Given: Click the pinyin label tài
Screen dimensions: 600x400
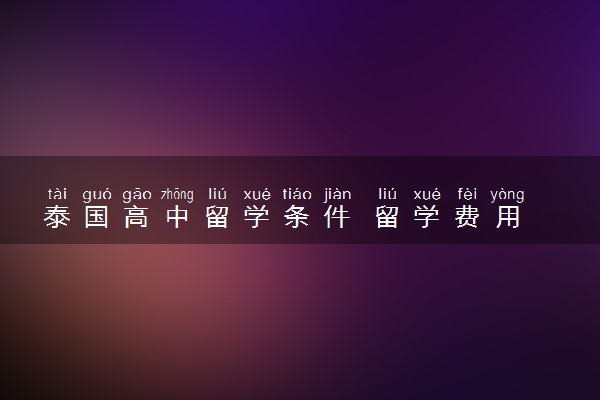Looking at the screenshot, I should click(x=57, y=194).
